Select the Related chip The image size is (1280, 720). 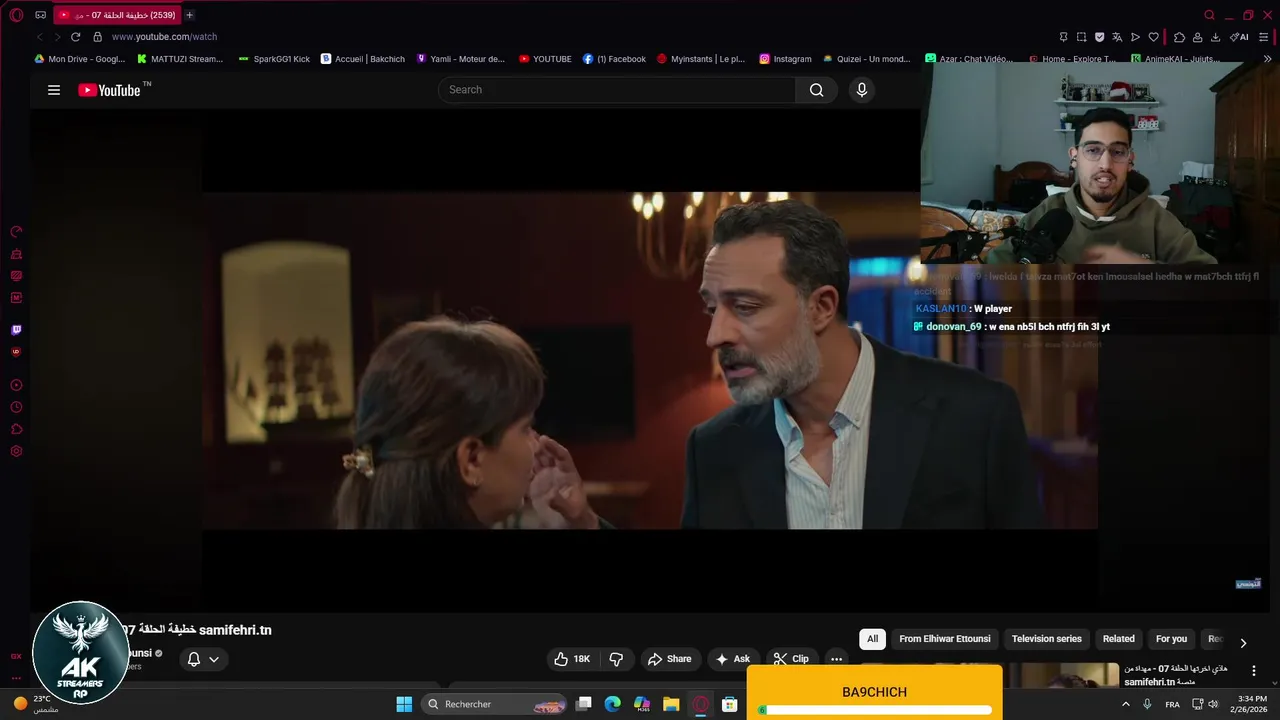coord(1119,639)
